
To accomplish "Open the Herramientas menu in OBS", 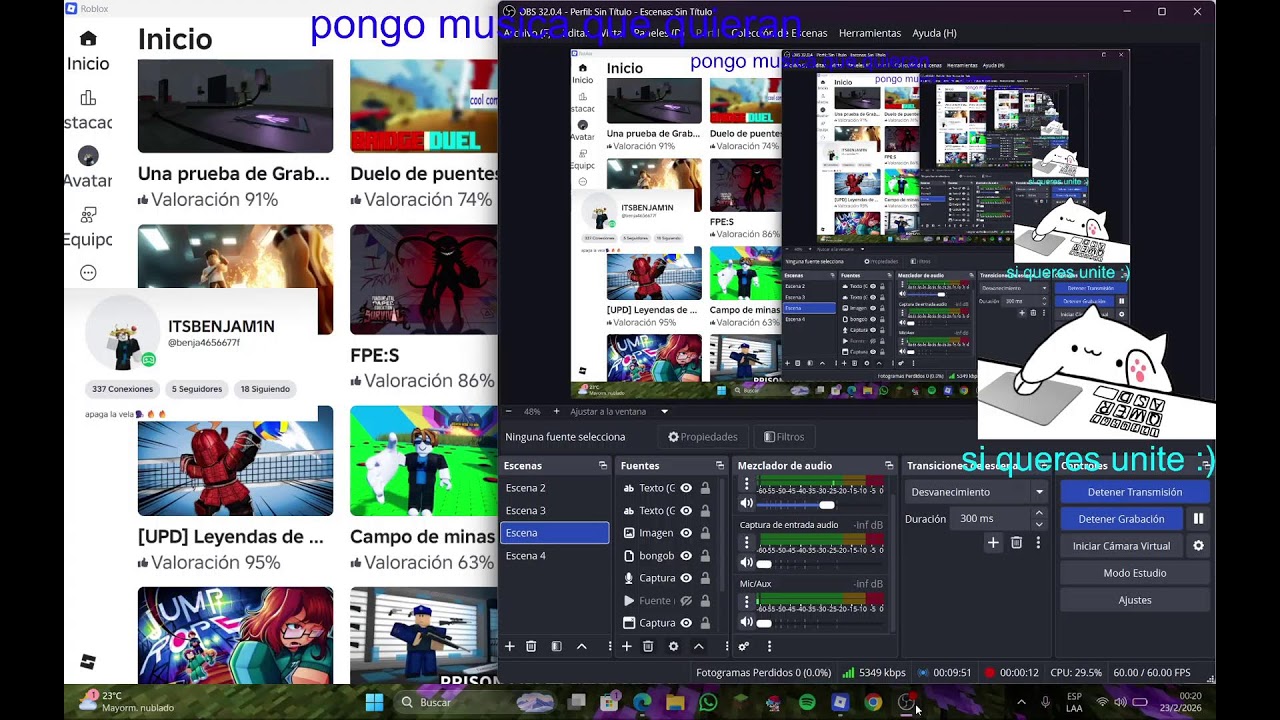I will point(869,33).
